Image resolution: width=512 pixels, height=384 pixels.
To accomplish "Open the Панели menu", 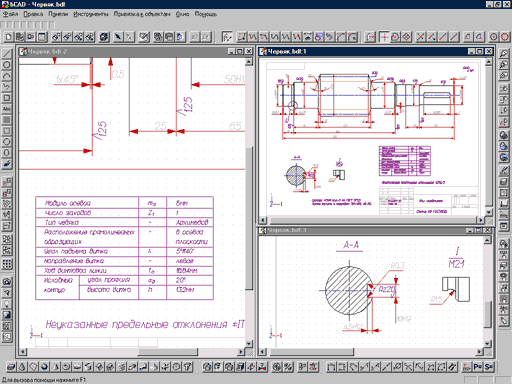I will coord(58,14).
